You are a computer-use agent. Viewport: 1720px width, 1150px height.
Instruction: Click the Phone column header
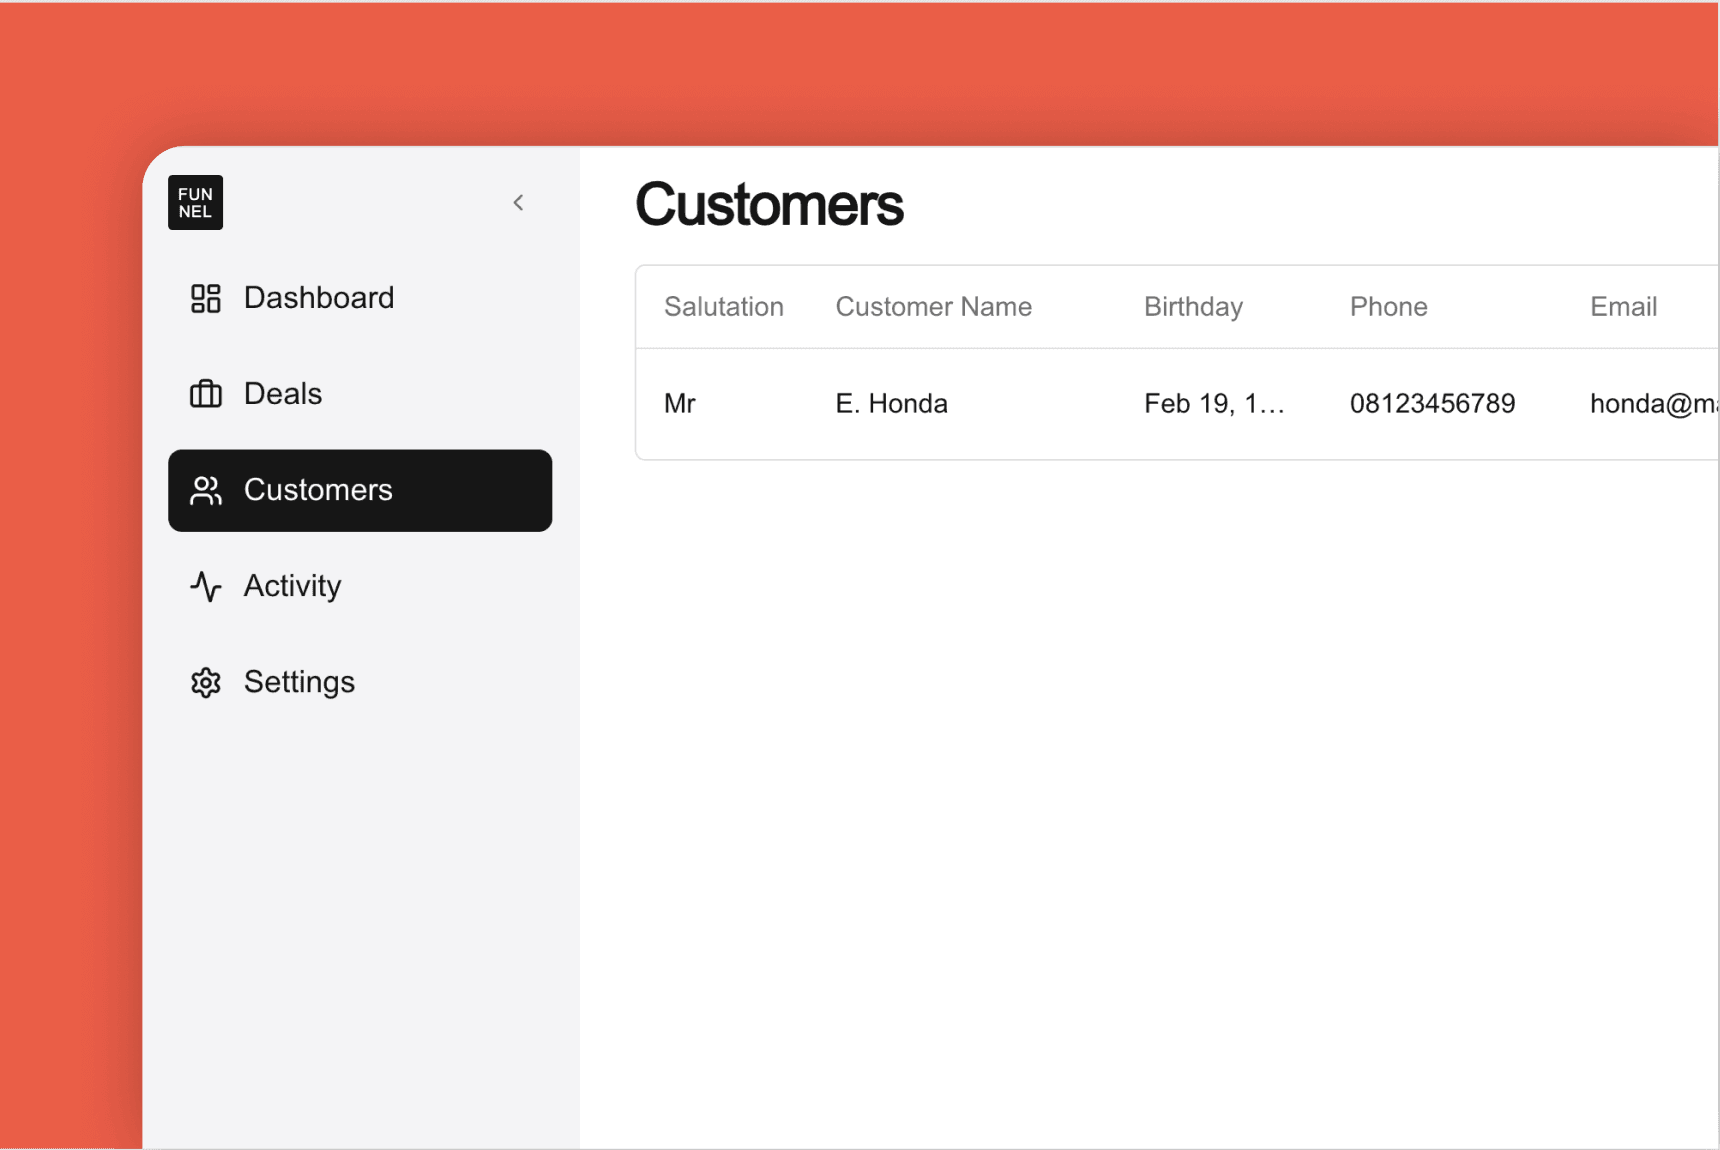[1388, 307]
